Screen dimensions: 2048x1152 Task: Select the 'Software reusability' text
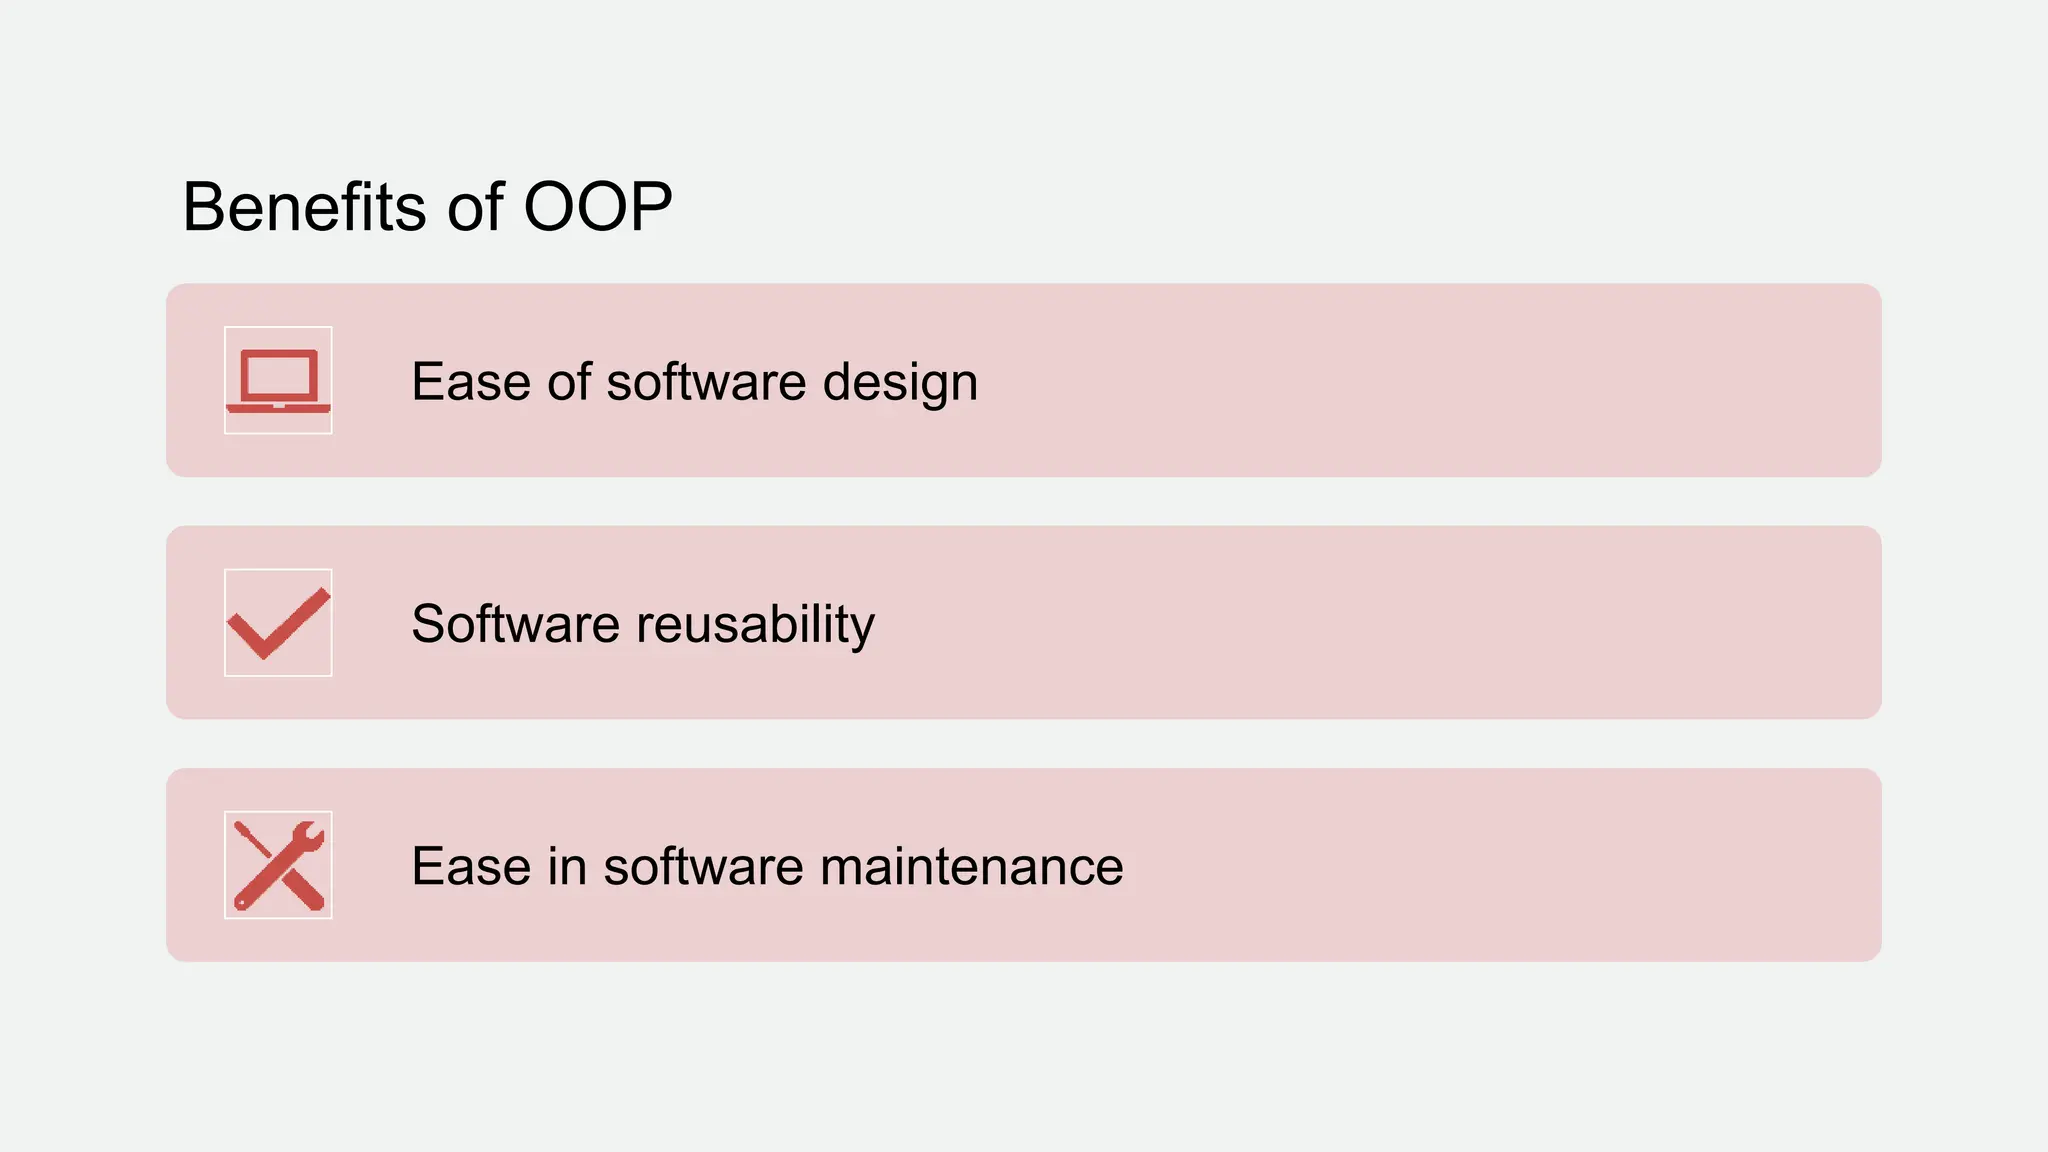643,624
